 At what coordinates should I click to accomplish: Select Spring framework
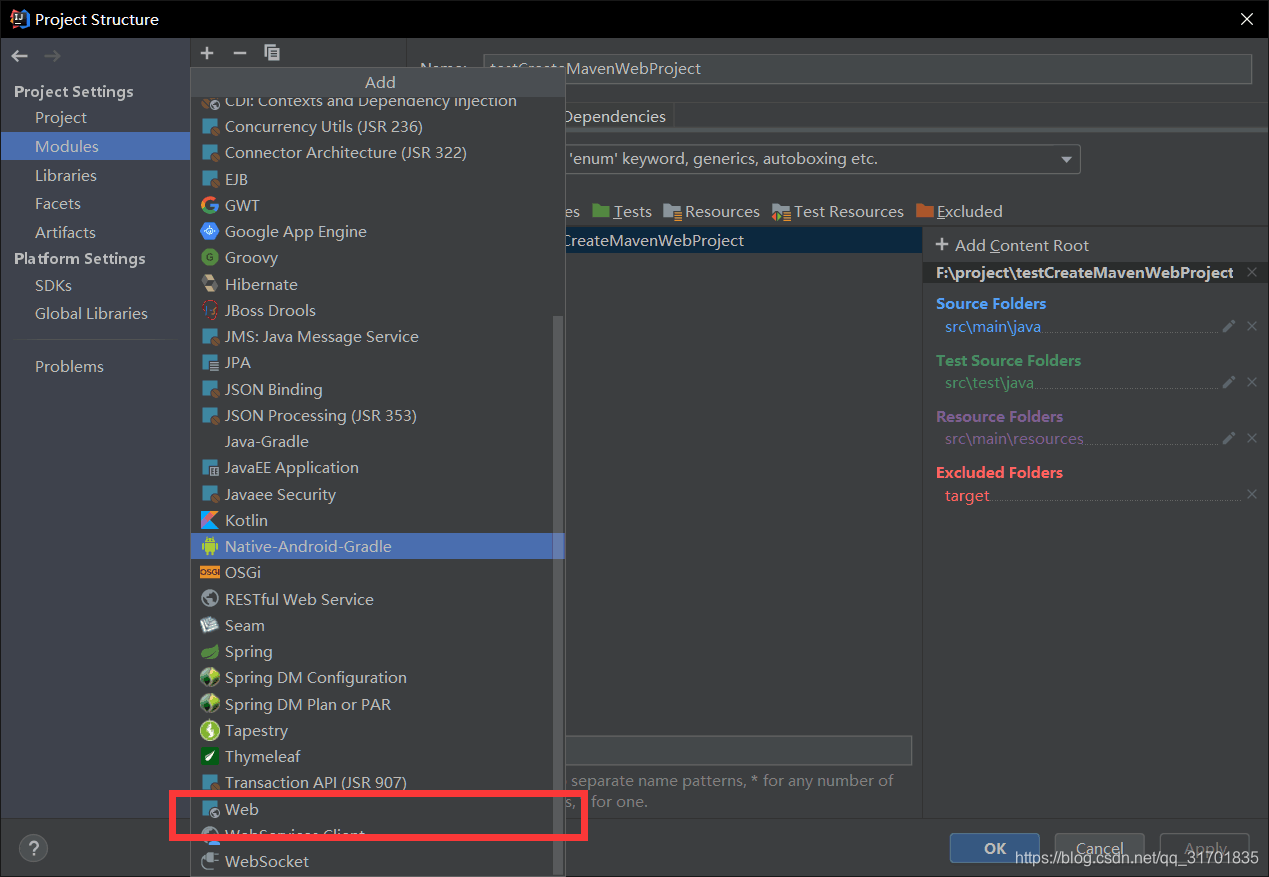377,651
